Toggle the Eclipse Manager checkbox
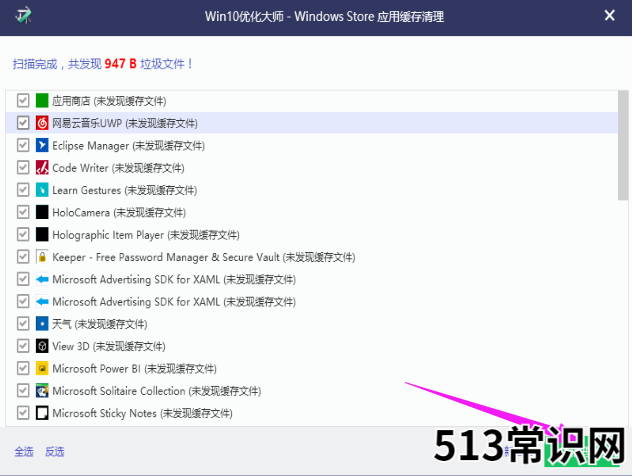 click(x=23, y=145)
